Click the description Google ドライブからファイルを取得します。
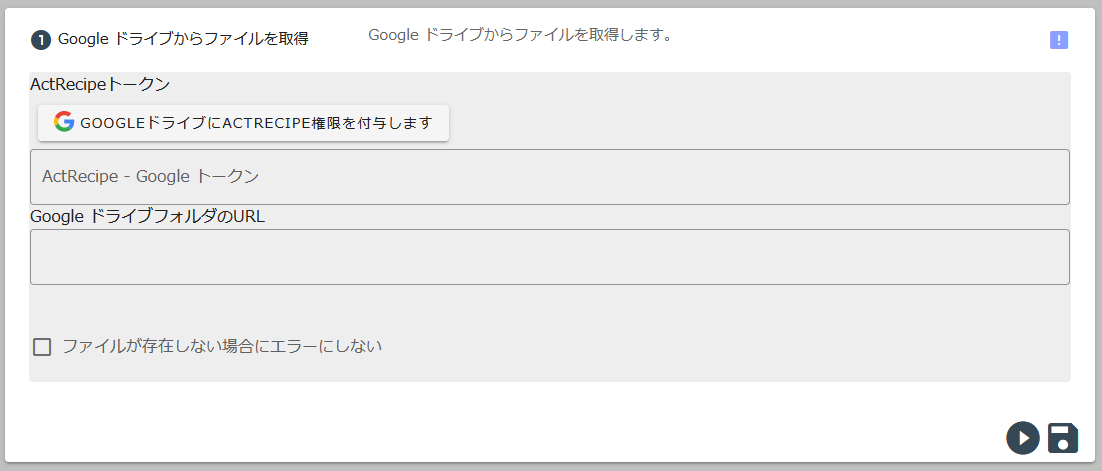Image resolution: width=1102 pixels, height=471 pixels. 520,35
